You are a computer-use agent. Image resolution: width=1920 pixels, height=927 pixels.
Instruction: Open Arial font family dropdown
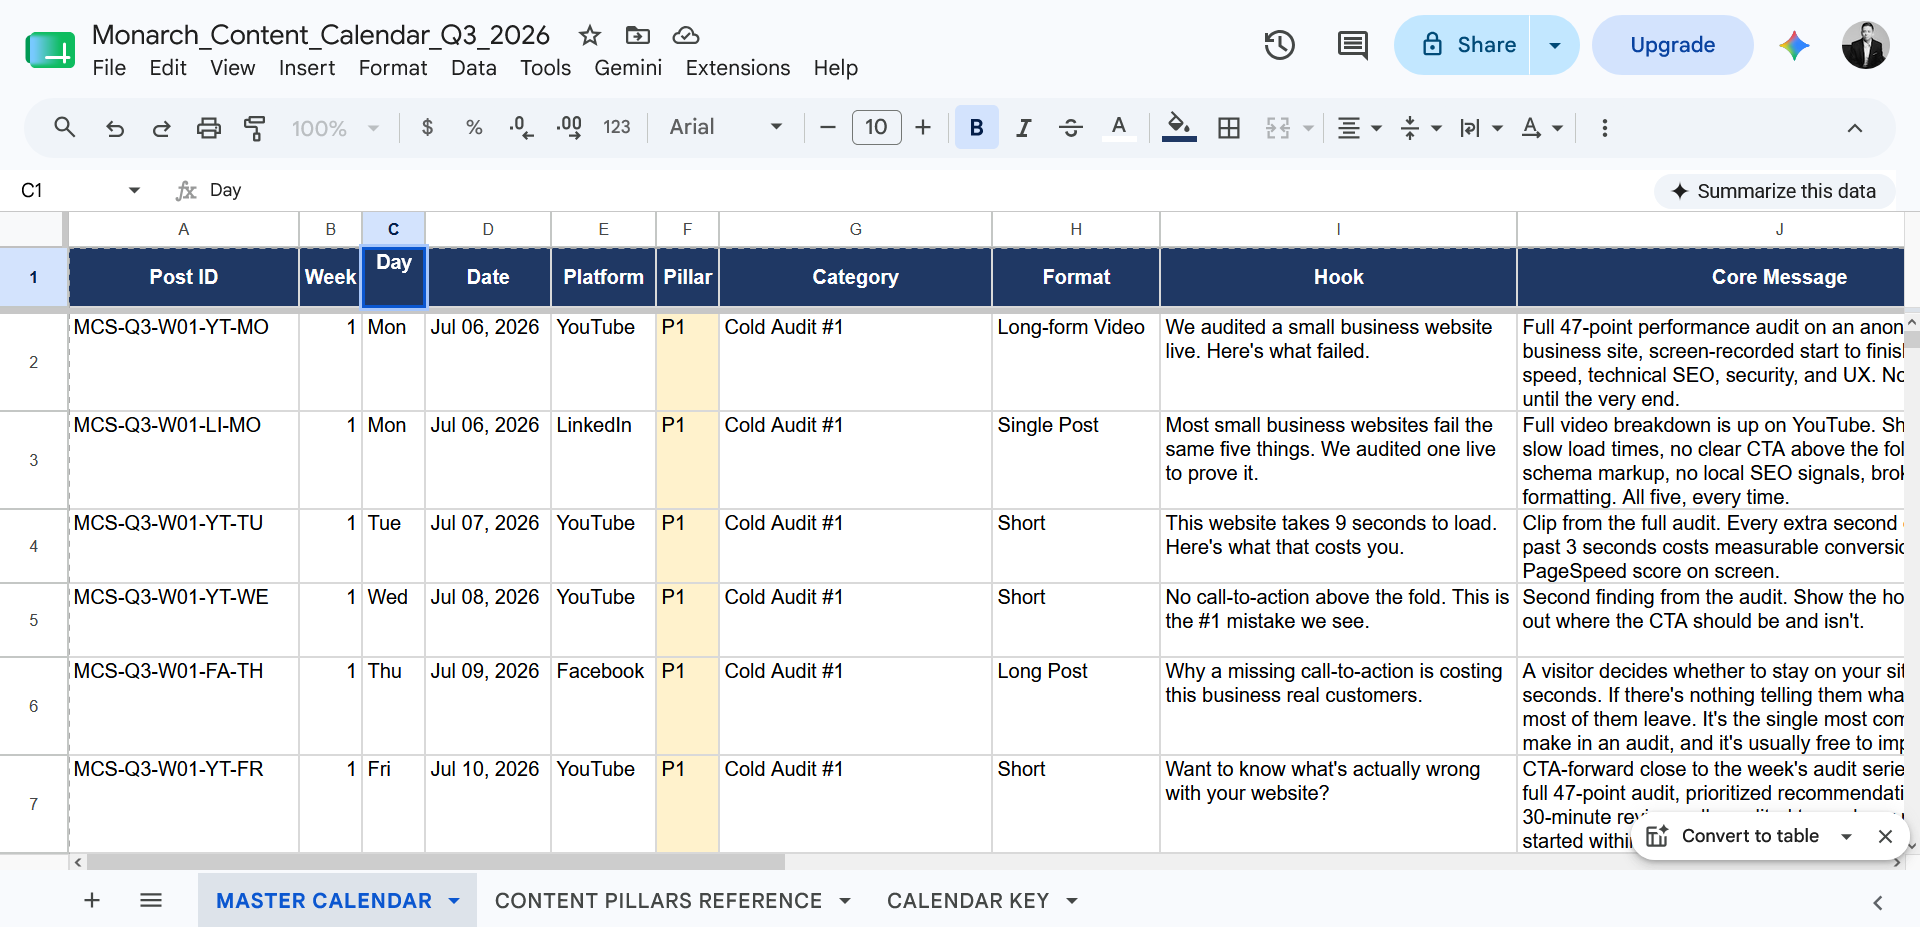pyautogui.click(x=725, y=128)
